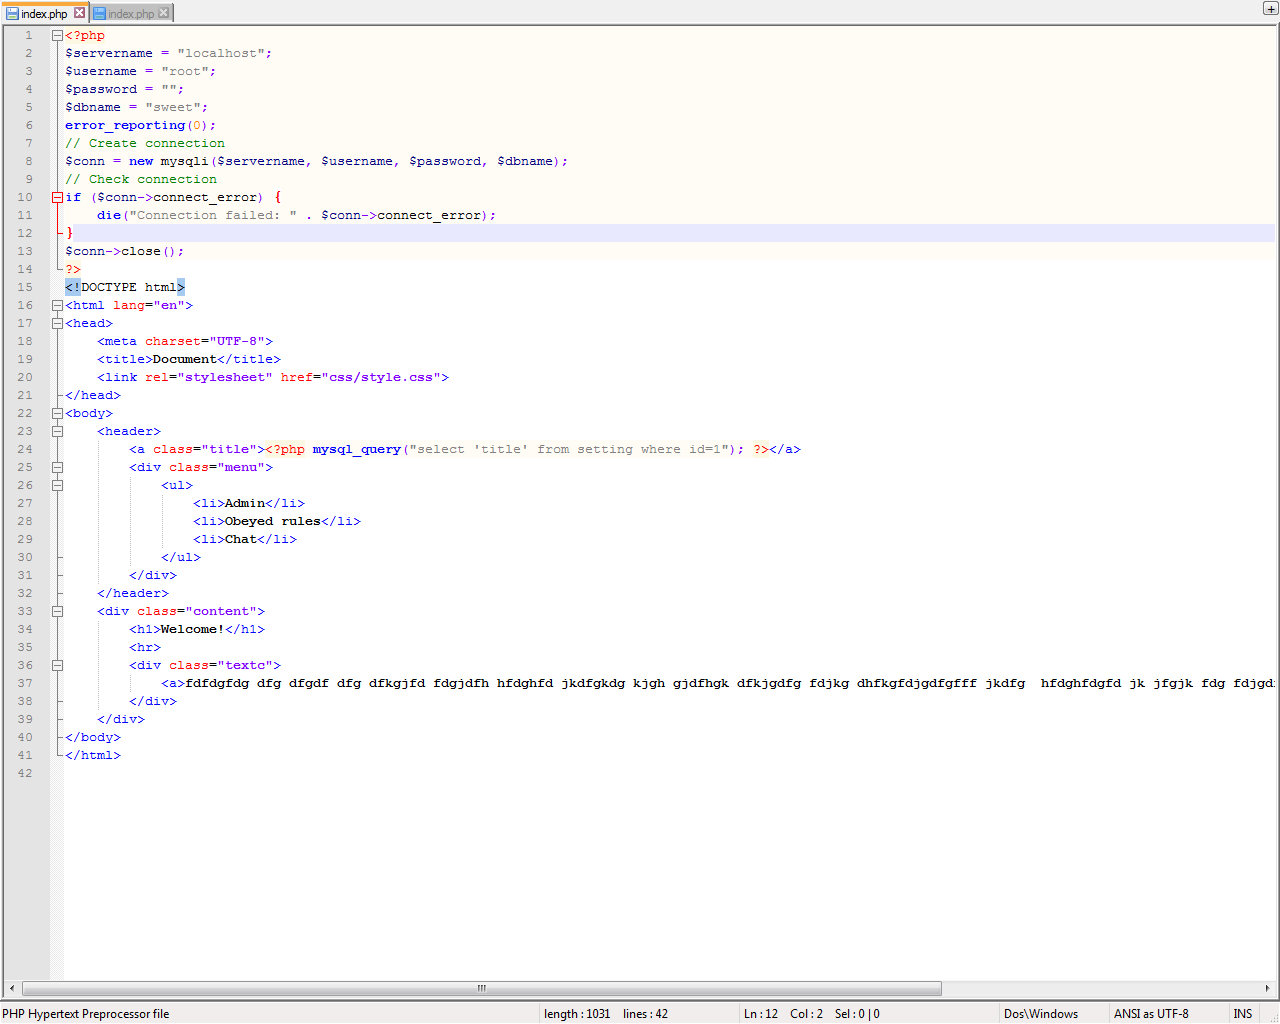Viewport: 1280px width, 1024px height.
Task: Click the PHP closing ?> tag on line 14
Action: tap(73, 269)
